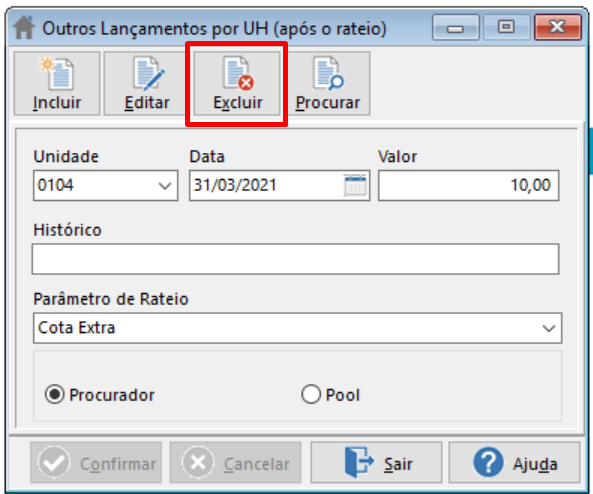
Task: Select the Pool radio option
Action: tap(331, 395)
